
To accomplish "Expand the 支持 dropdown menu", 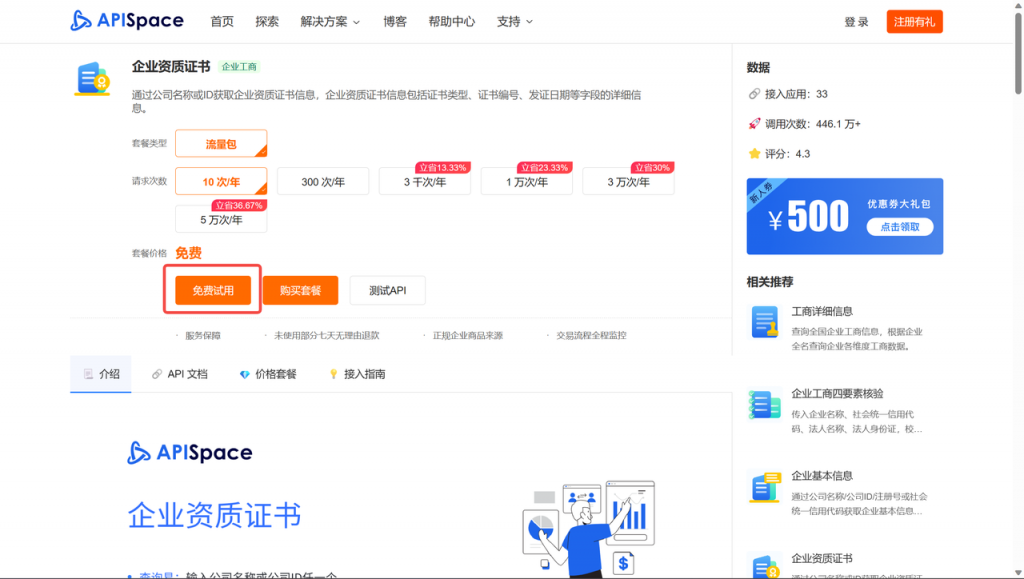I will point(515,22).
